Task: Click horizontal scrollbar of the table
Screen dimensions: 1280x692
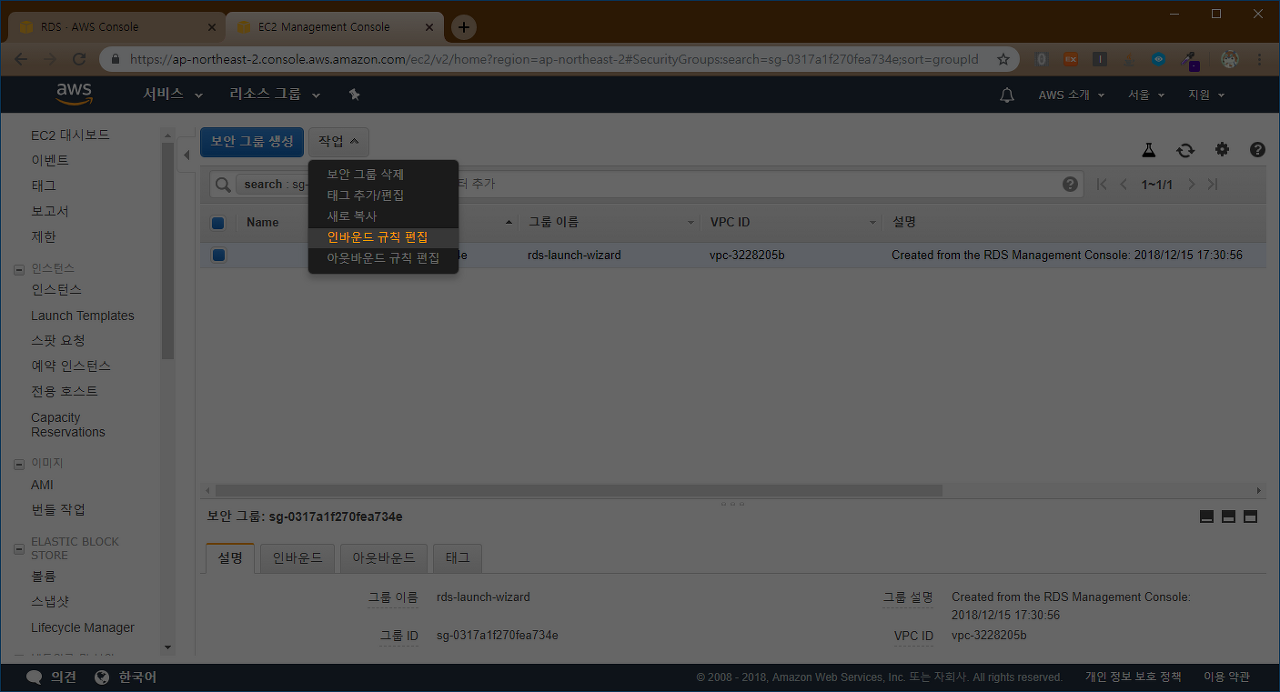Action: (x=578, y=491)
